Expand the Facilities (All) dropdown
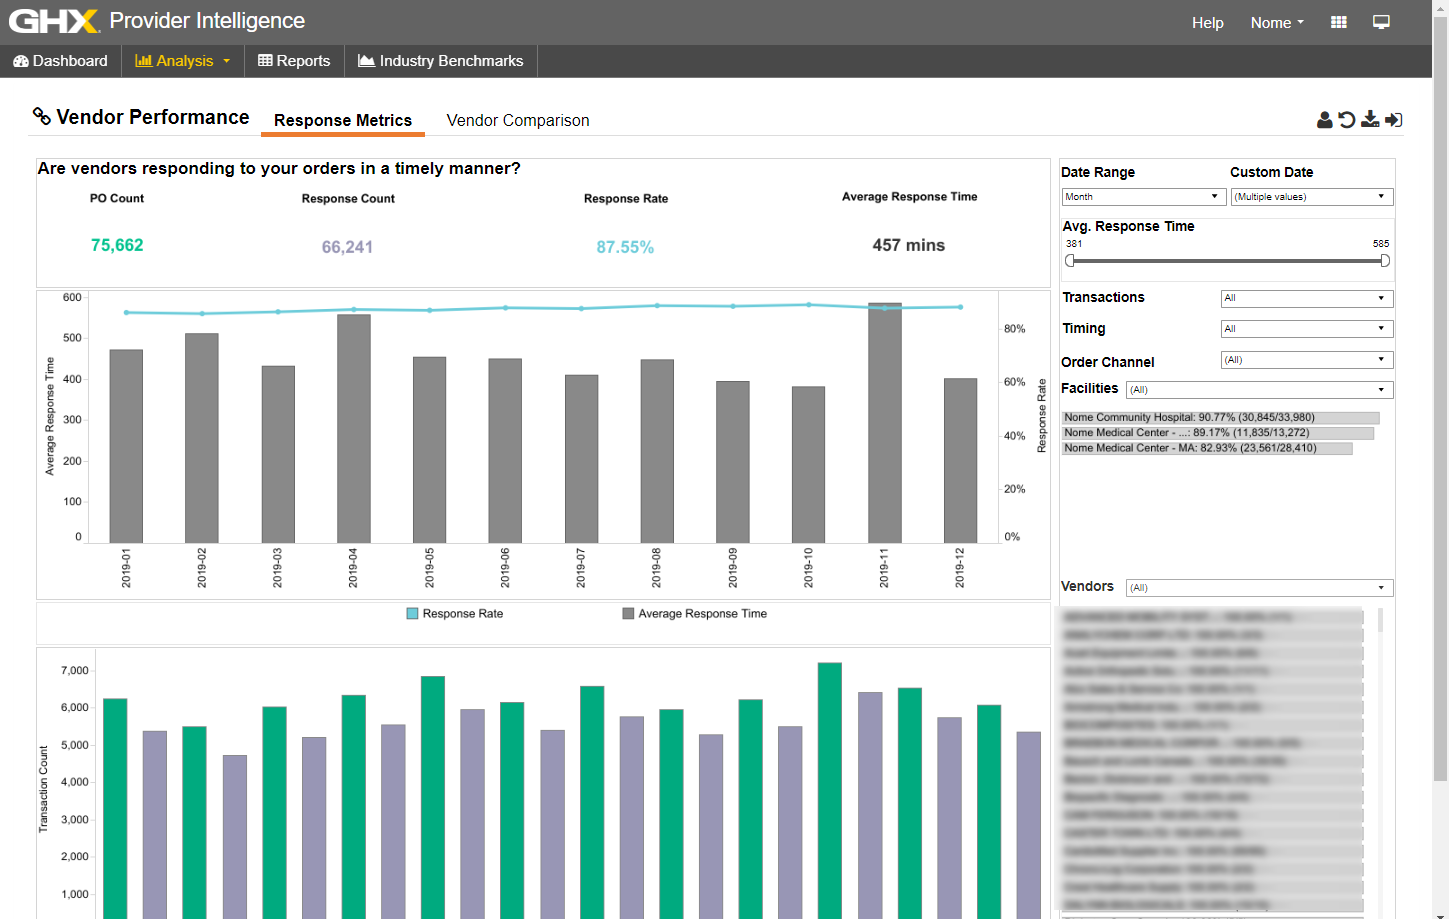This screenshot has height=919, width=1449. click(1258, 389)
